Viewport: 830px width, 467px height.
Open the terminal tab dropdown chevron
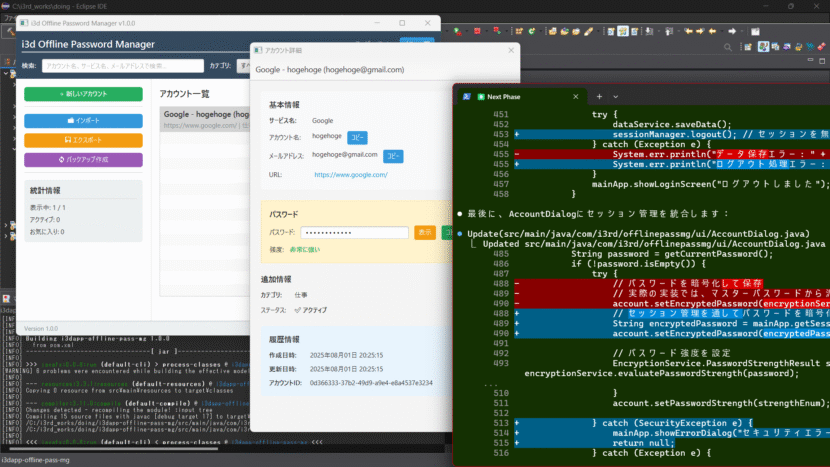pyautogui.click(x=616, y=97)
